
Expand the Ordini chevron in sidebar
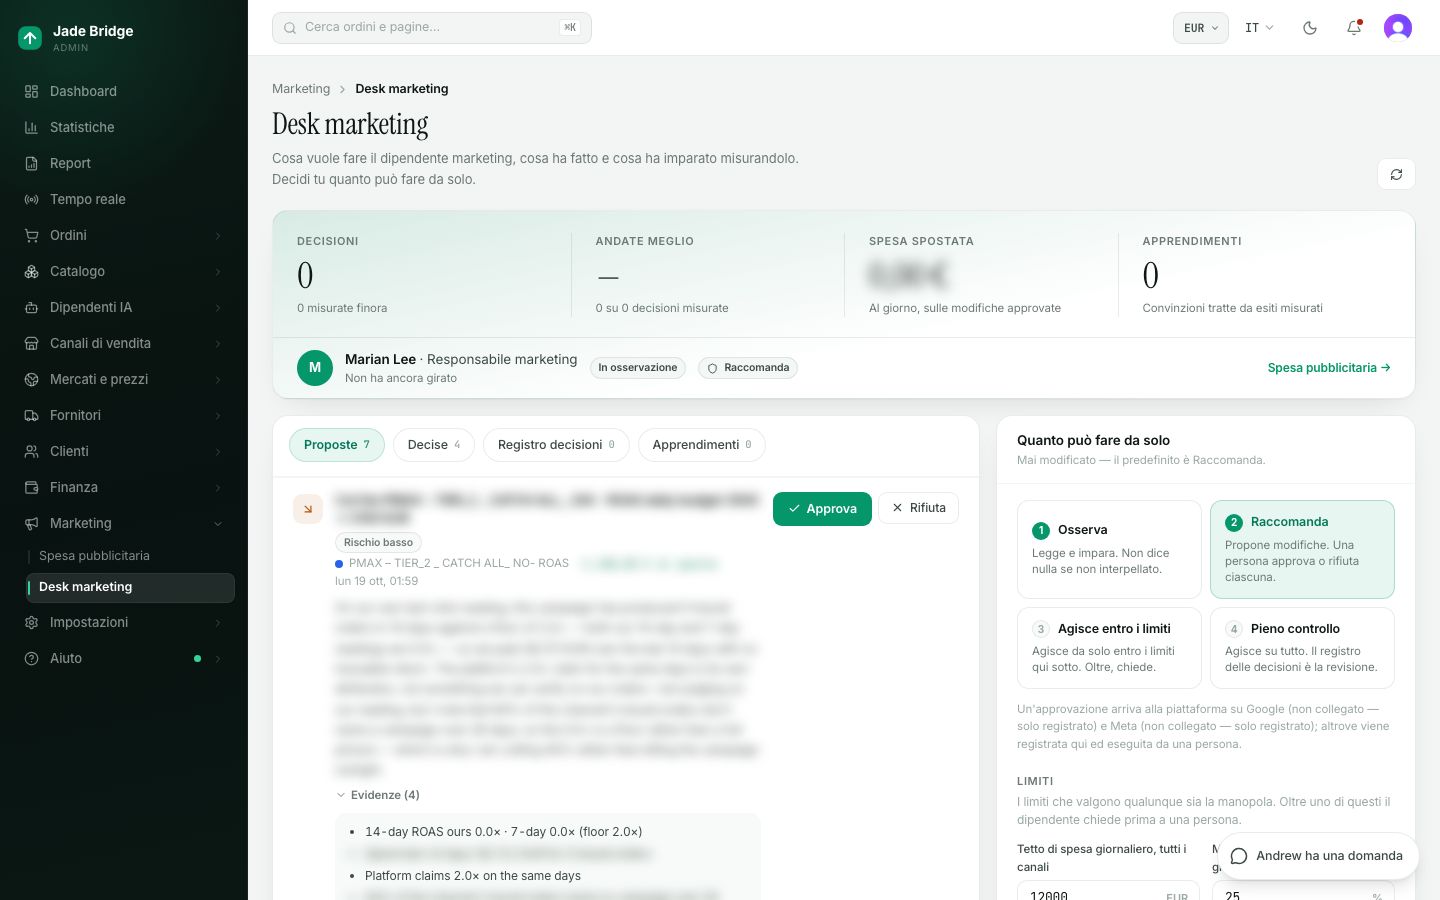click(218, 236)
